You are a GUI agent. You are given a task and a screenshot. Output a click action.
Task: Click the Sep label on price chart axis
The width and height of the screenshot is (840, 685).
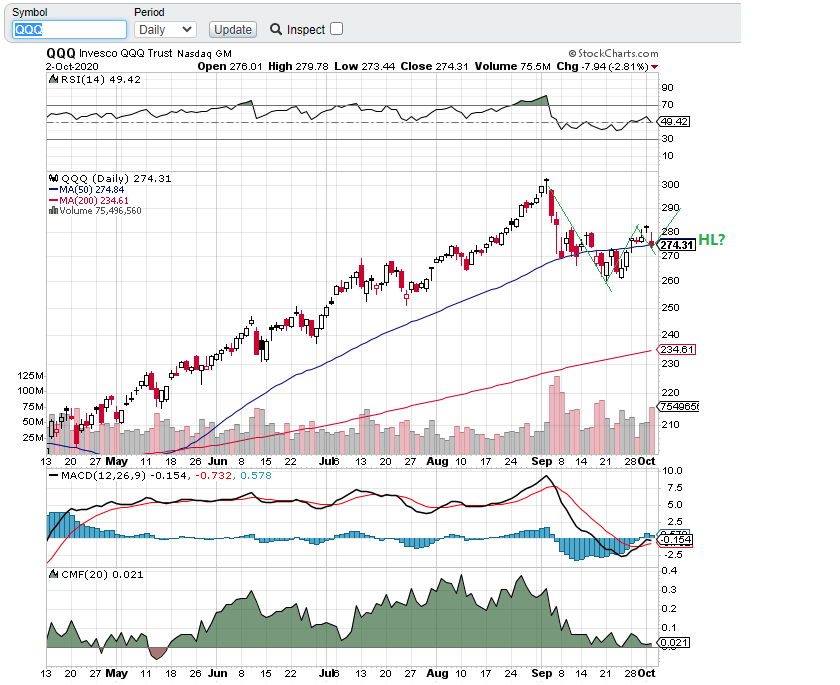(x=542, y=461)
